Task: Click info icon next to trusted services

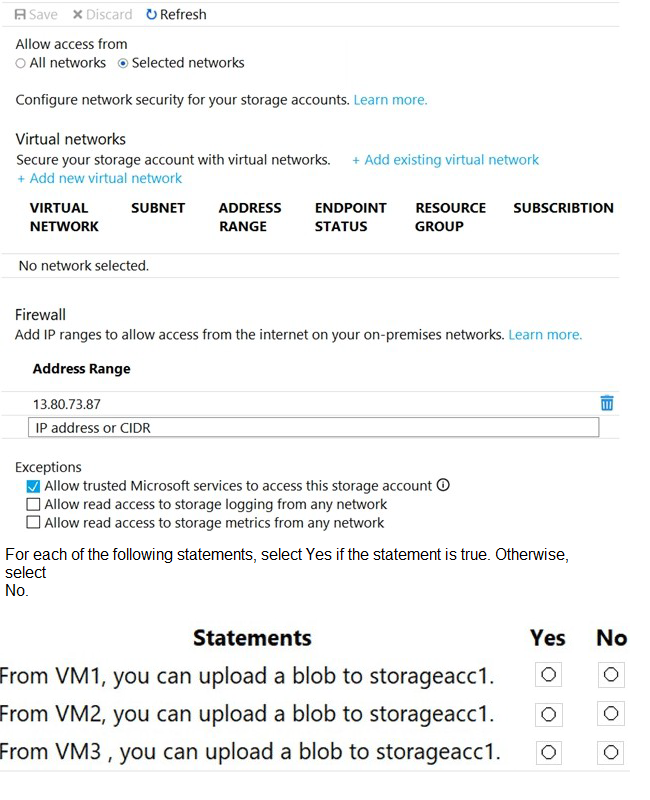Action: click(x=443, y=485)
